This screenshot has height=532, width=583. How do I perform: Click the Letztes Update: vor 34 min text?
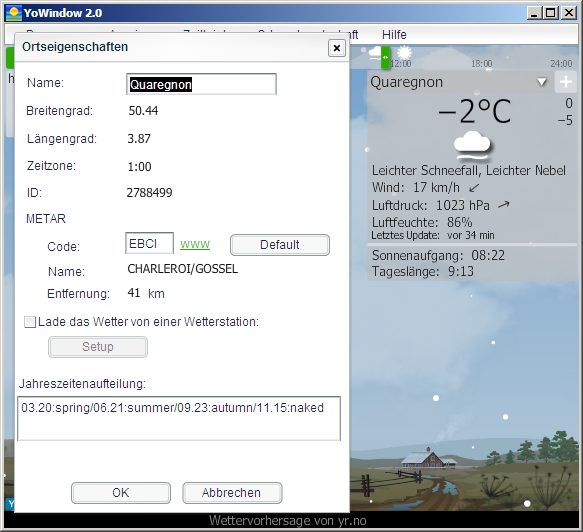click(x=433, y=235)
